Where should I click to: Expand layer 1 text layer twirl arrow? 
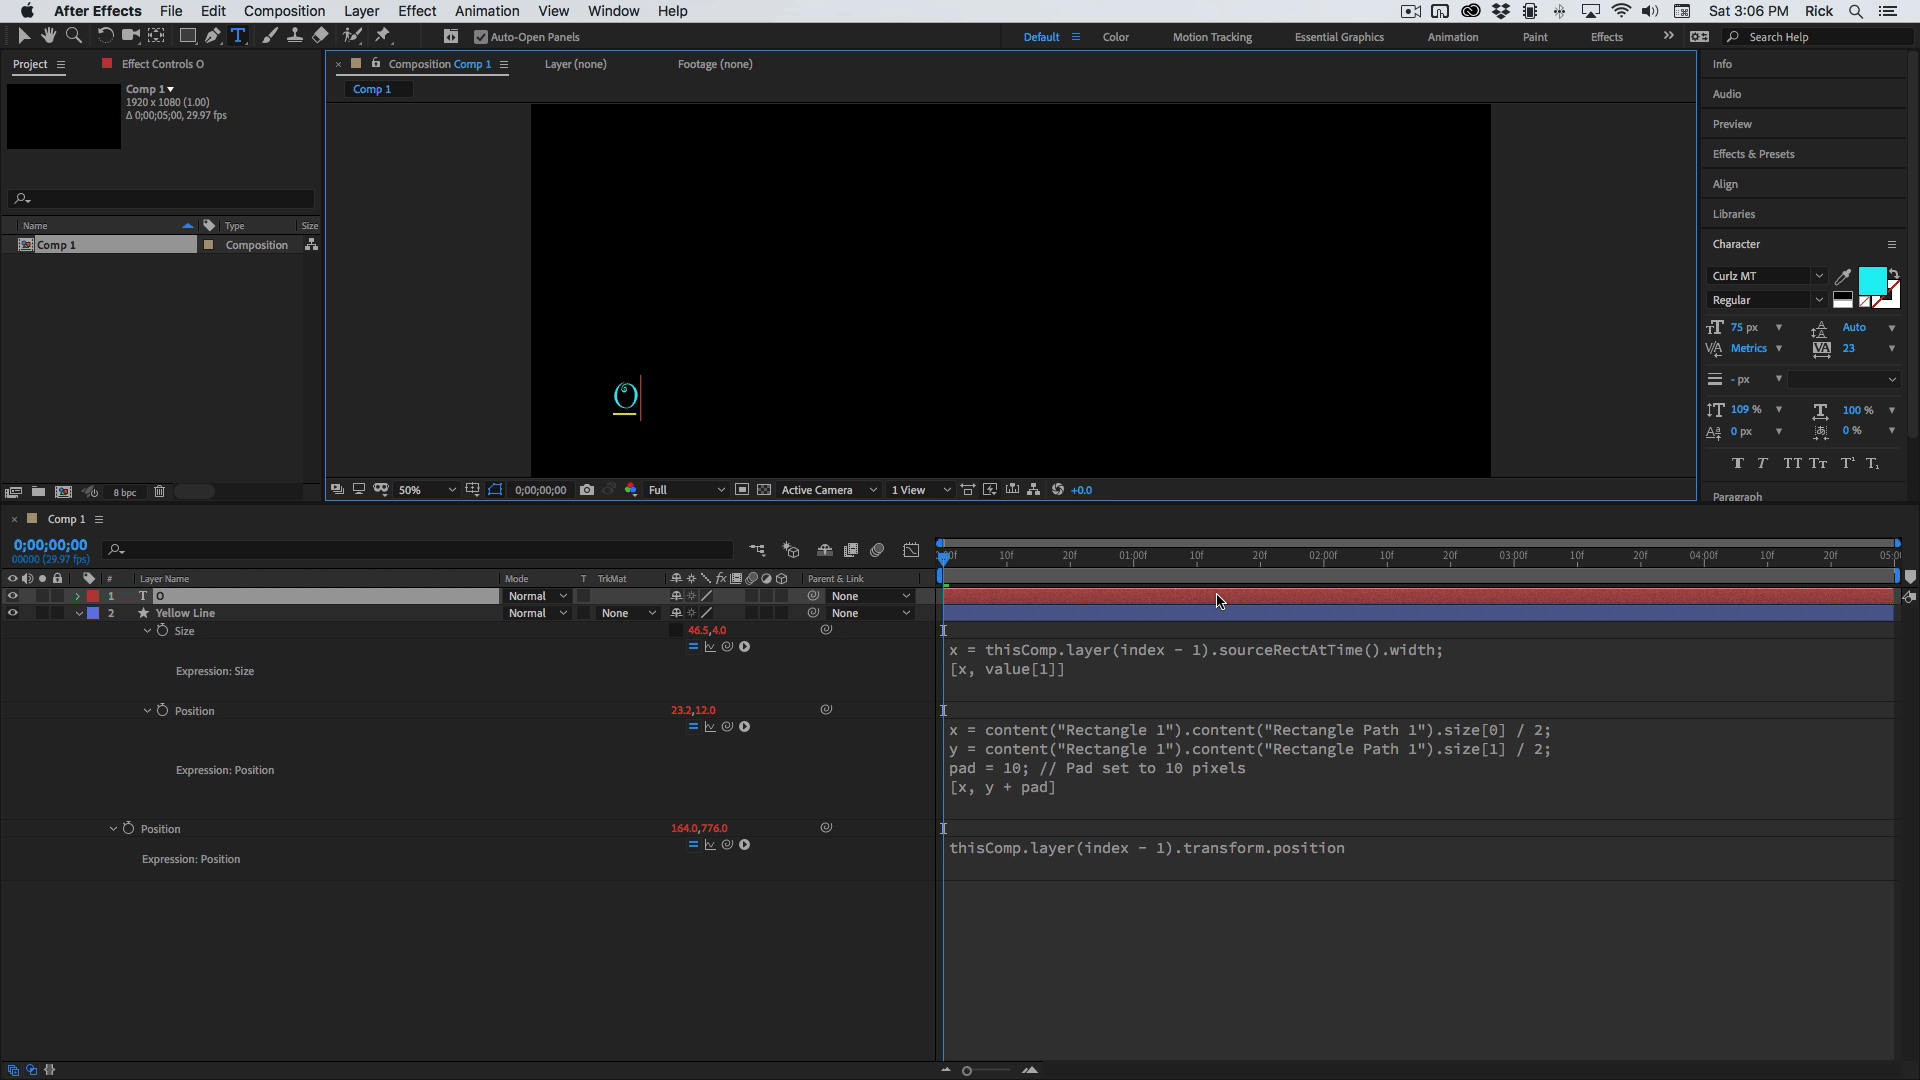[77, 596]
